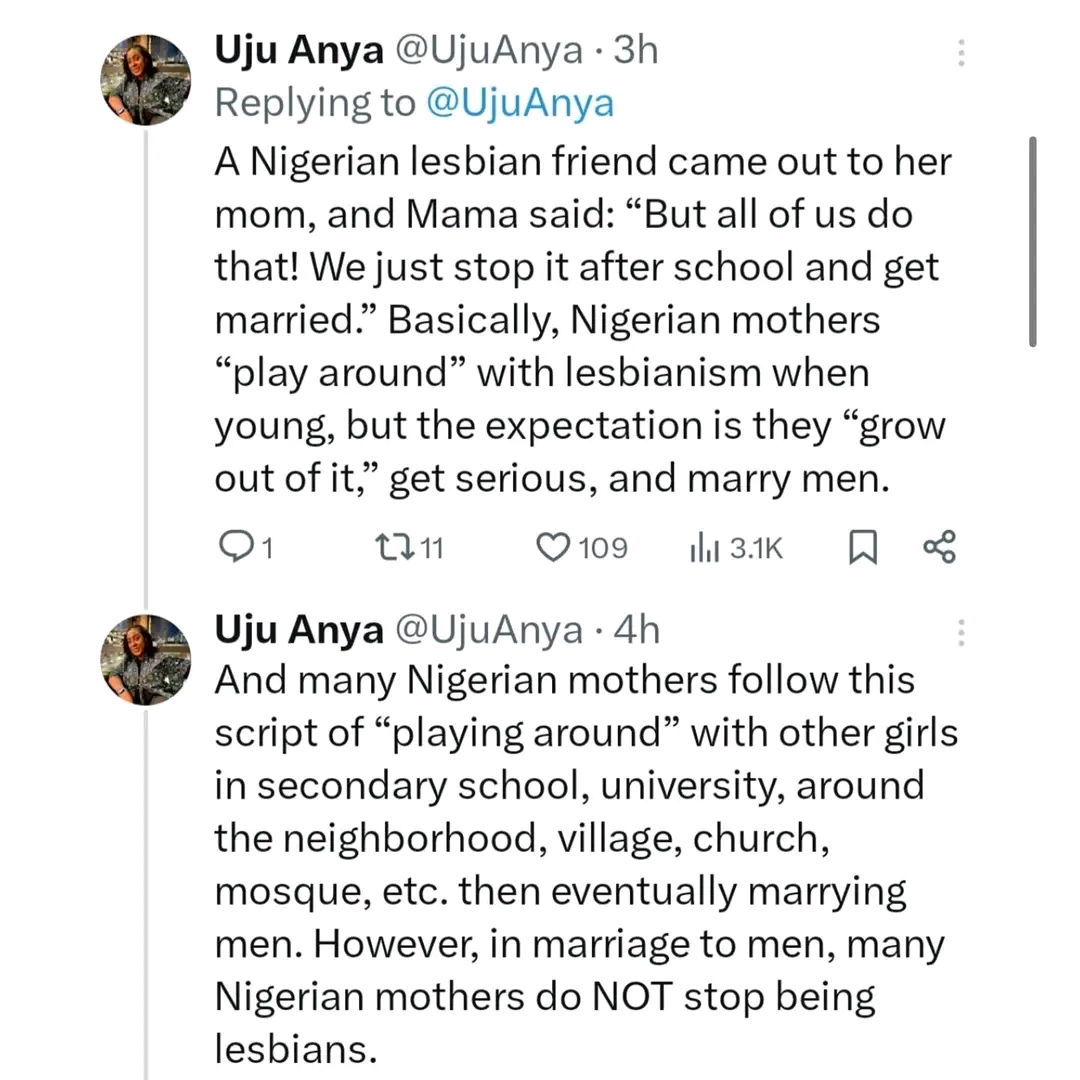Open the tweet about playing around script
The width and height of the screenshot is (1080, 1080).
[580, 860]
